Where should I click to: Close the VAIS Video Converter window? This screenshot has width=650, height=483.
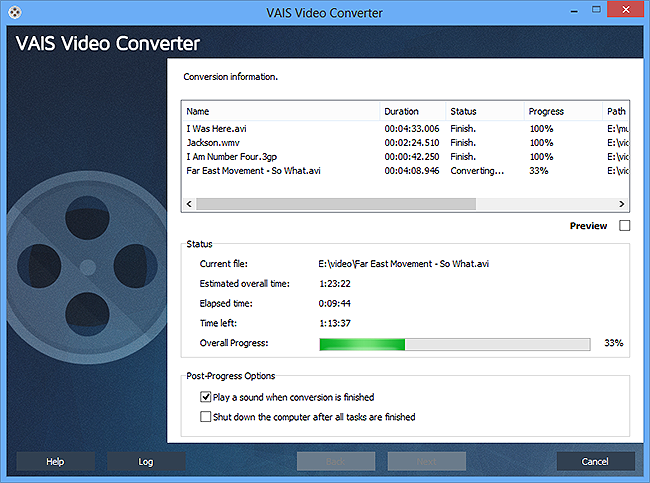pyautogui.click(x=626, y=9)
